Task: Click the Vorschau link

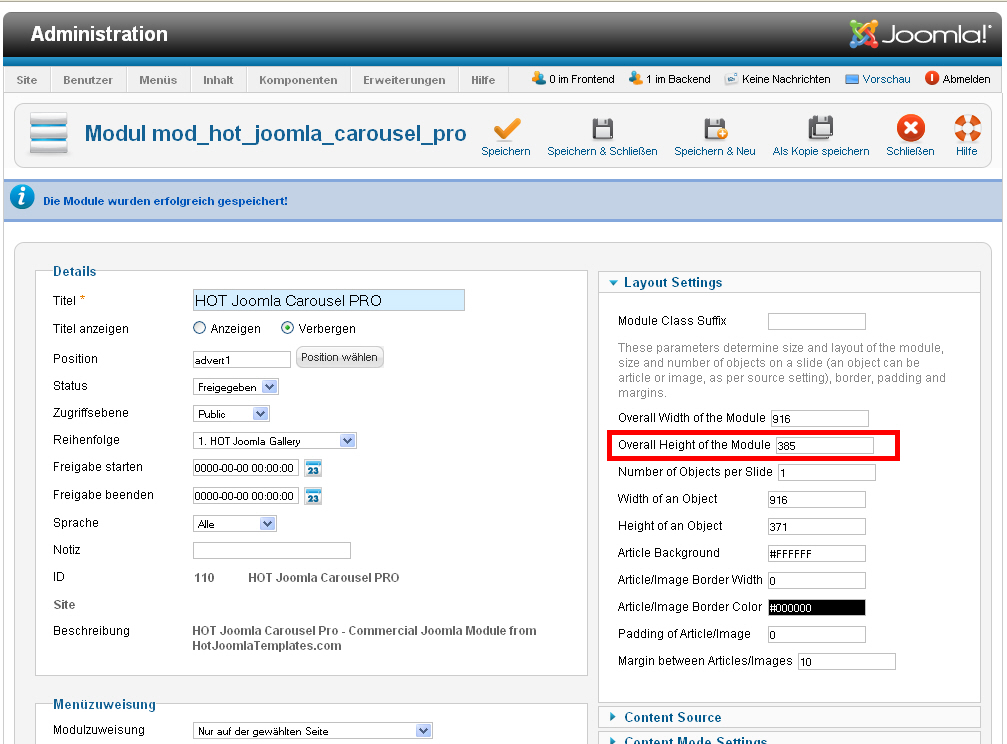Action: click(x=886, y=79)
